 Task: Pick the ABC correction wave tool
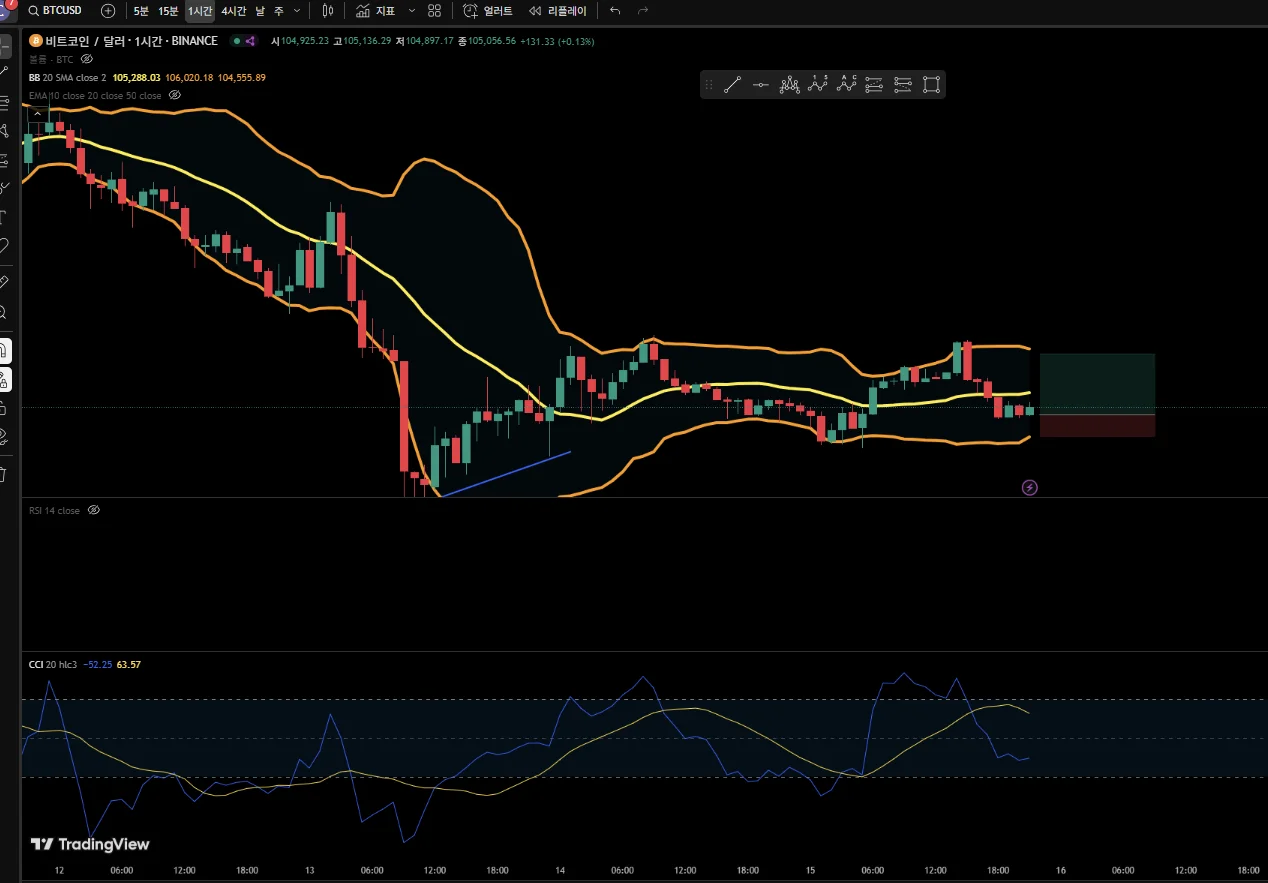click(848, 85)
